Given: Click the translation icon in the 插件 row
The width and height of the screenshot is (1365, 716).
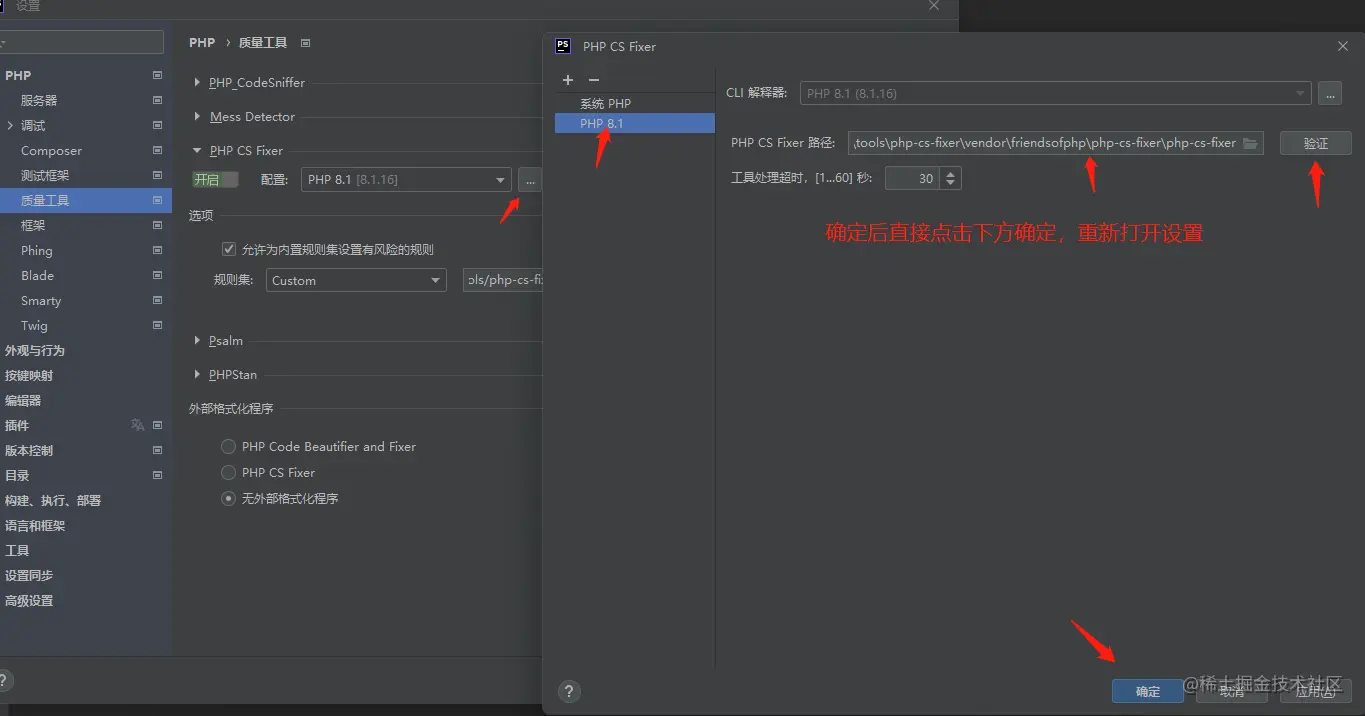Looking at the screenshot, I should [137, 425].
